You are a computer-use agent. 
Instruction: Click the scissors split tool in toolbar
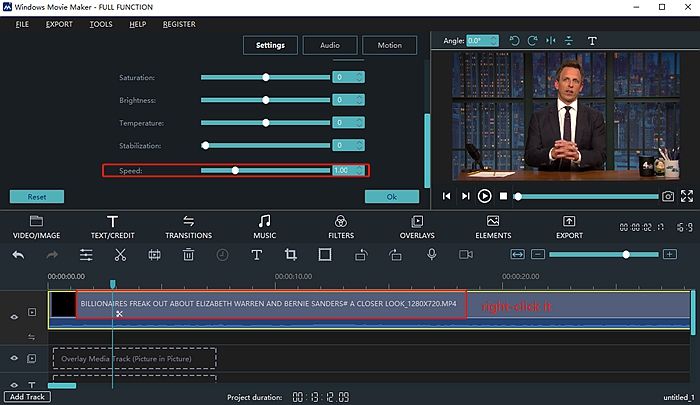(x=120, y=255)
